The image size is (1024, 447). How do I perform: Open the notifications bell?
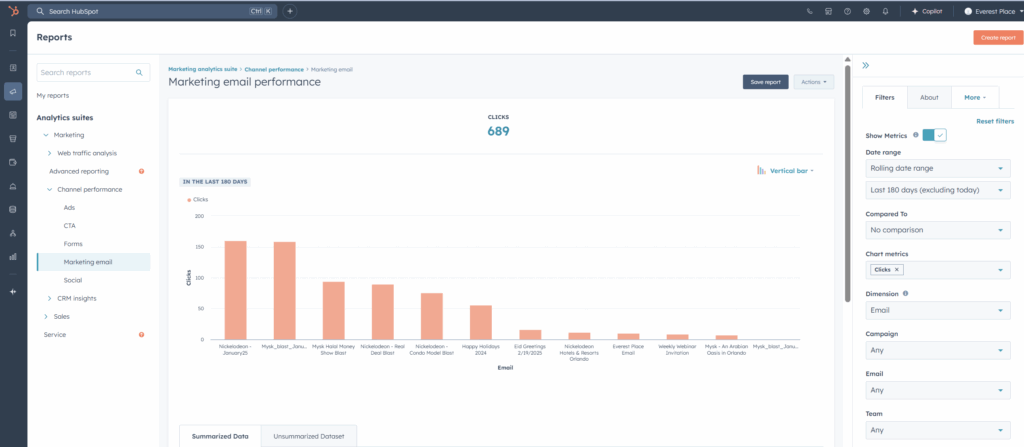click(x=885, y=11)
